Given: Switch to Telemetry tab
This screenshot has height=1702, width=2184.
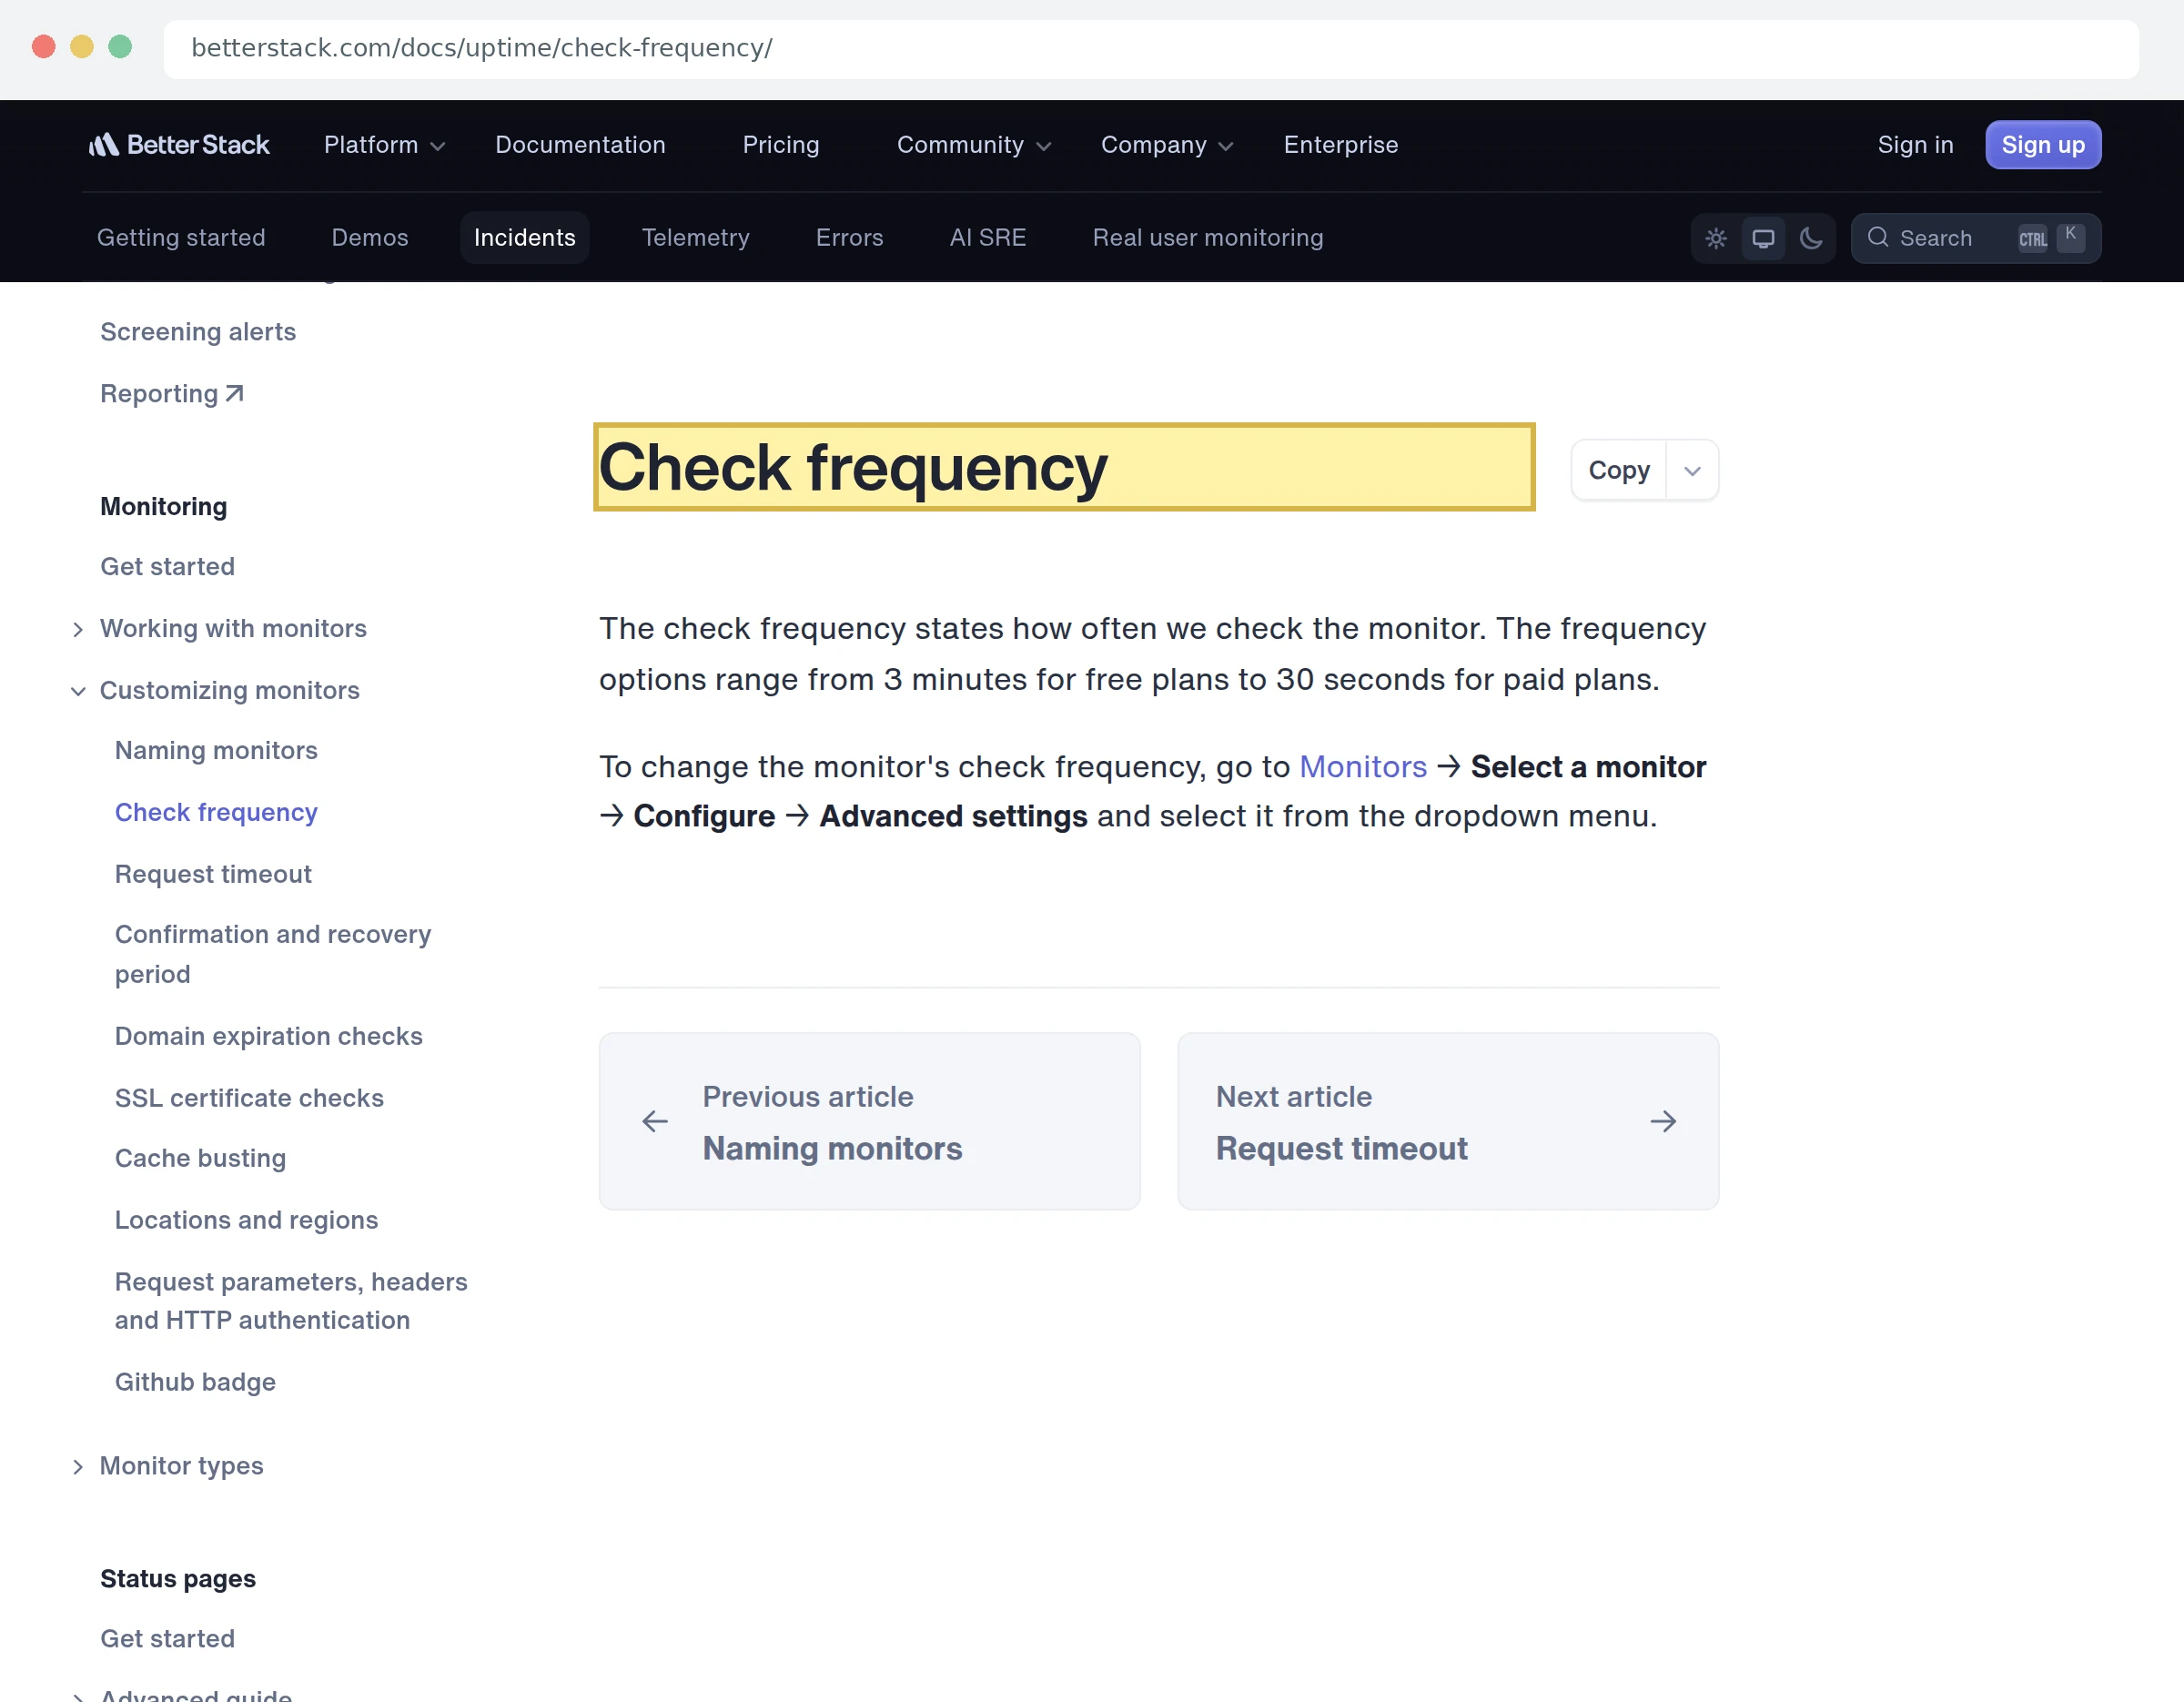Looking at the screenshot, I should (x=695, y=238).
